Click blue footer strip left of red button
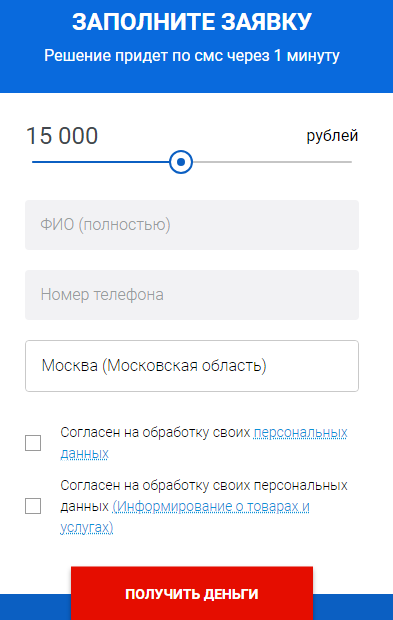The height and width of the screenshot is (620, 393). [x=36, y=607]
